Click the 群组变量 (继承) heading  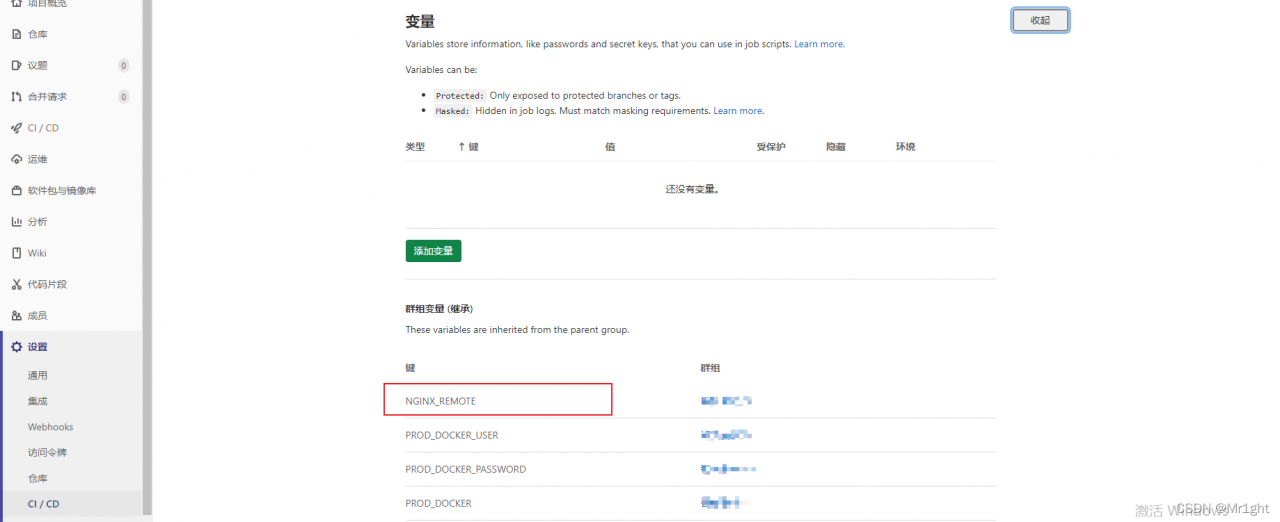[439, 309]
